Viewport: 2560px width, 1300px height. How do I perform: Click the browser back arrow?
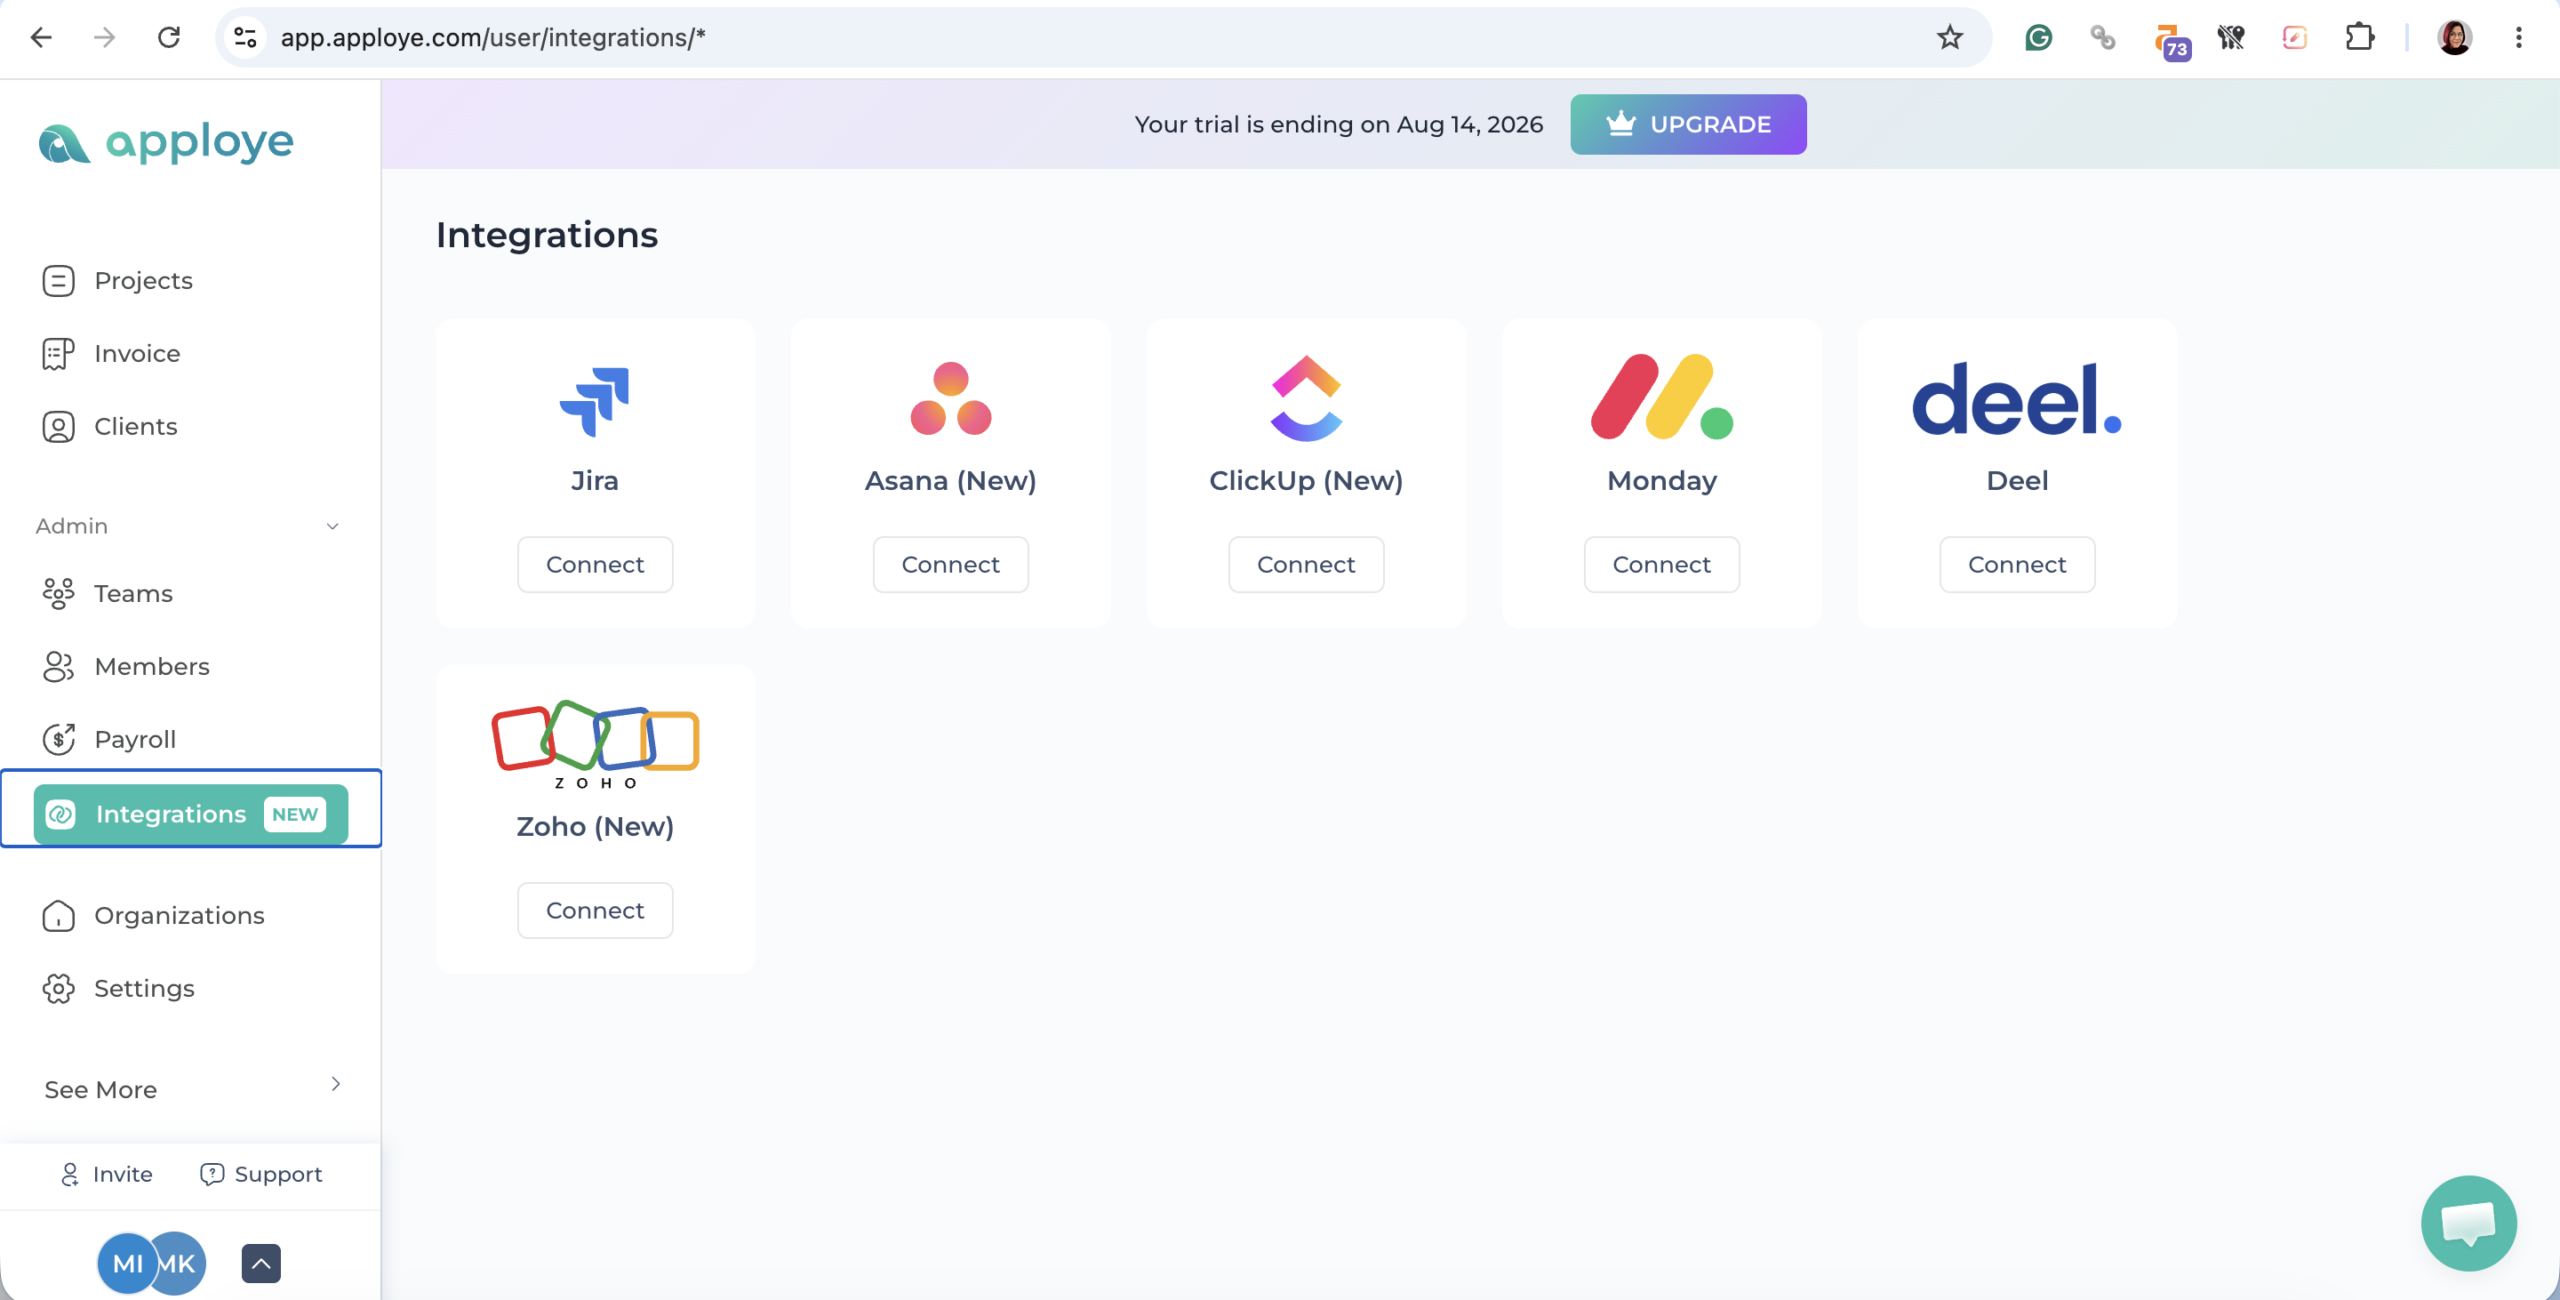41,38
